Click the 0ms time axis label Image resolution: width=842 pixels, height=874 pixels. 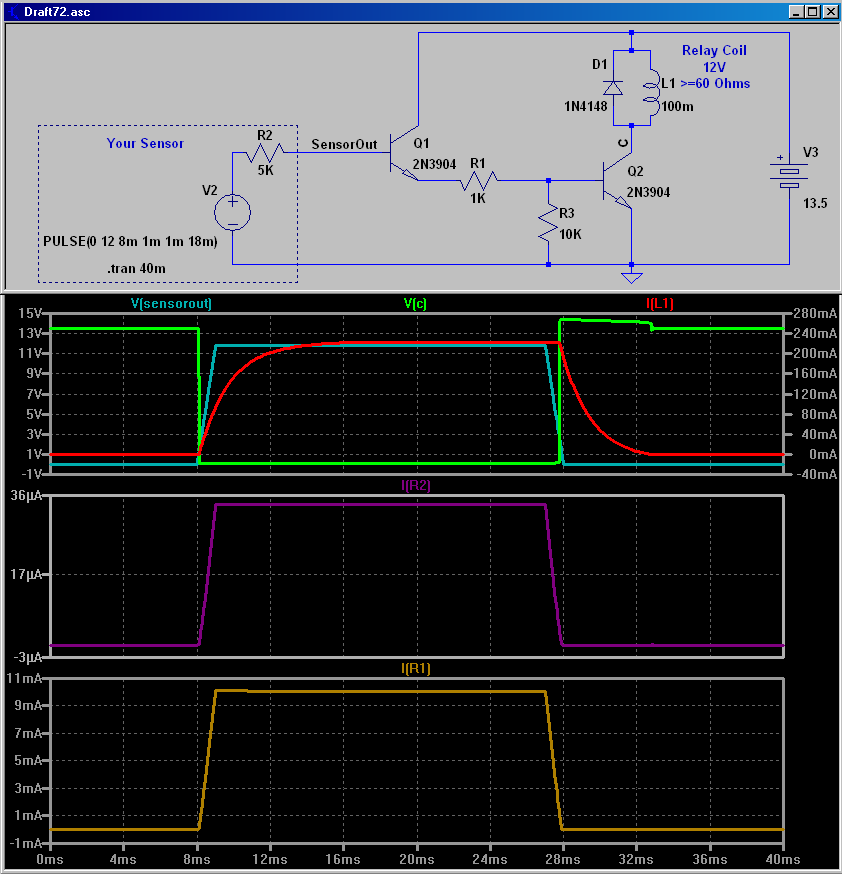50,859
